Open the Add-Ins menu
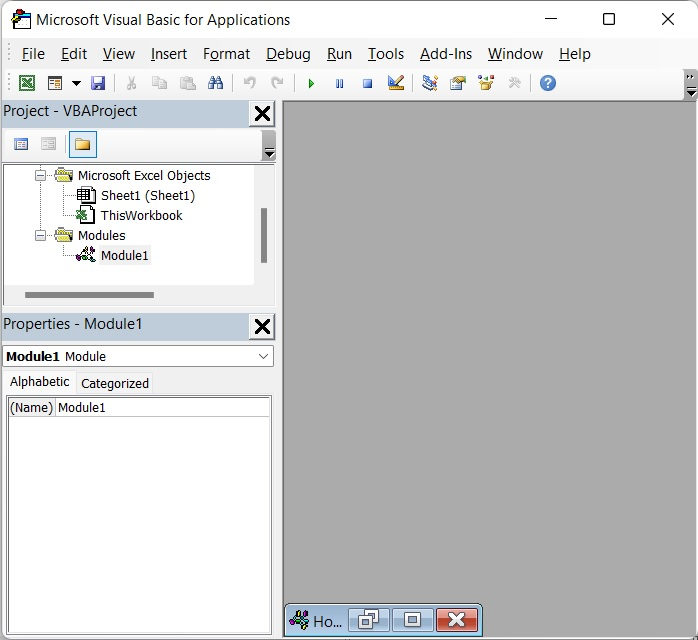Image resolution: width=698 pixels, height=640 pixels. coord(446,54)
